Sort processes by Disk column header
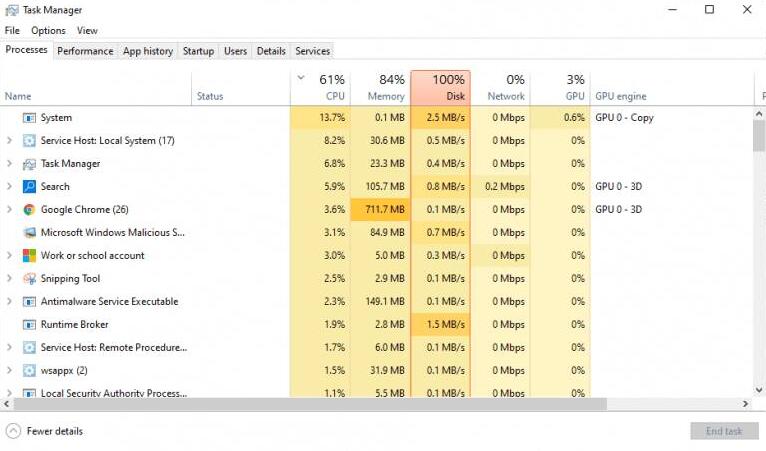 click(440, 88)
